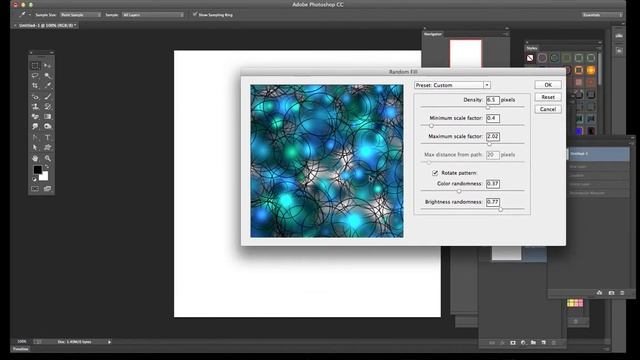The width and height of the screenshot is (640, 360).
Task: Select the Lasso tool
Action: coord(35,76)
